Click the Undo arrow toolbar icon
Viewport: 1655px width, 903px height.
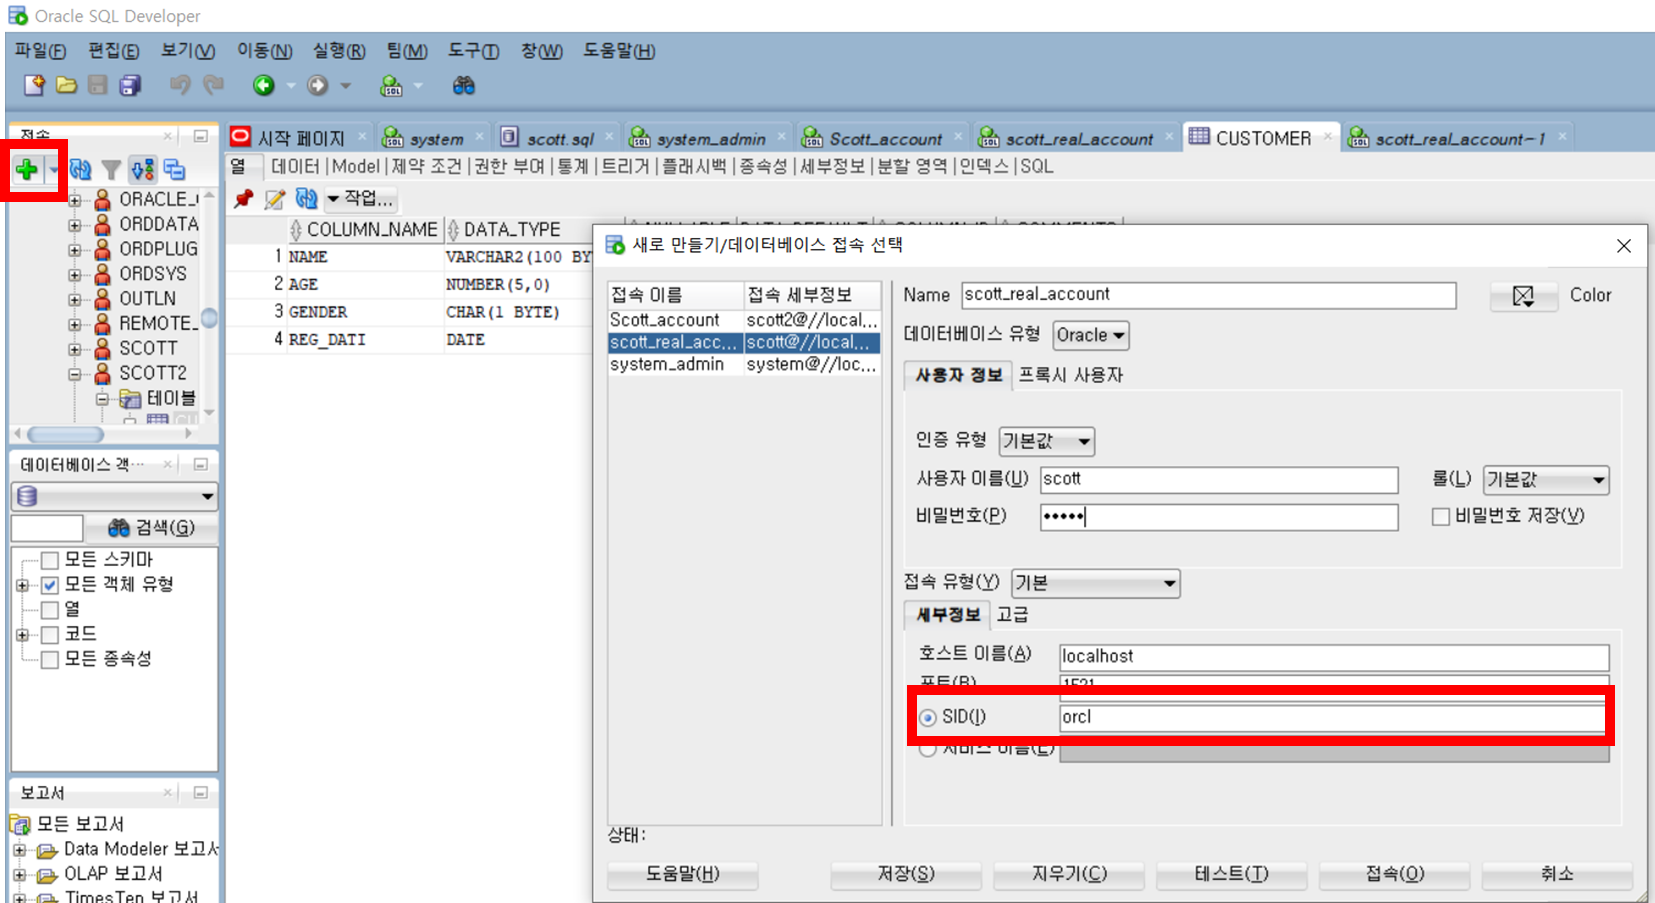[180, 85]
